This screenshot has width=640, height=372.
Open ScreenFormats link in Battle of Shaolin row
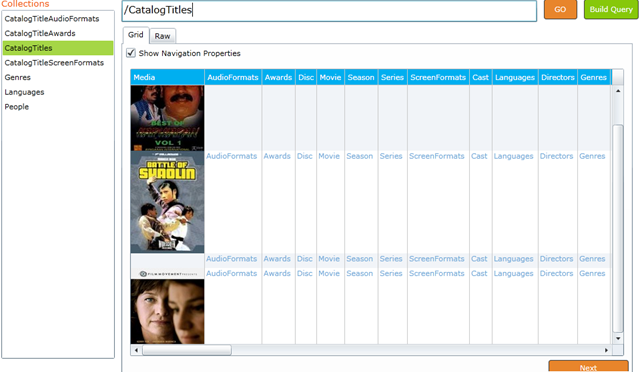coord(437,156)
